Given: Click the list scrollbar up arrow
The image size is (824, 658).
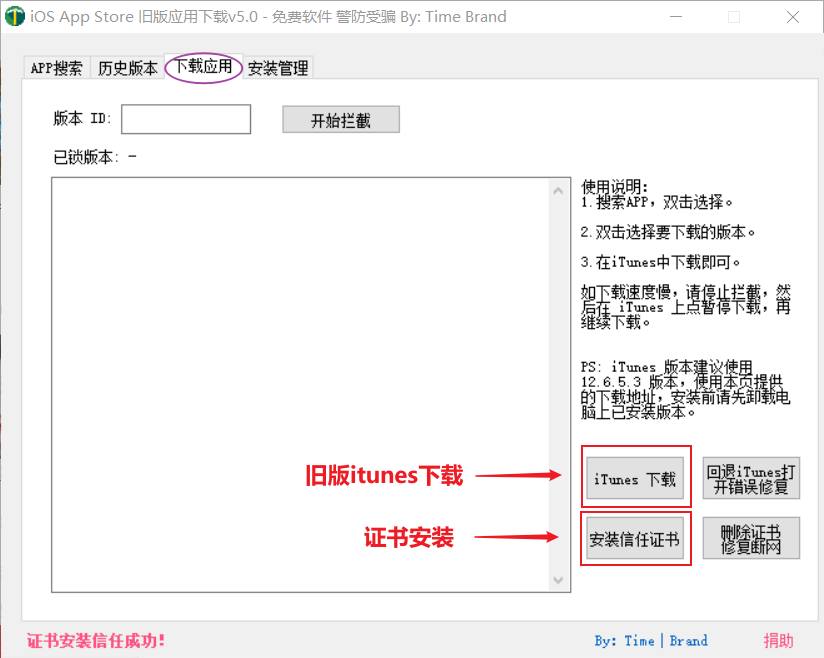Looking at the screenshot, I should (x=559, y=191).
